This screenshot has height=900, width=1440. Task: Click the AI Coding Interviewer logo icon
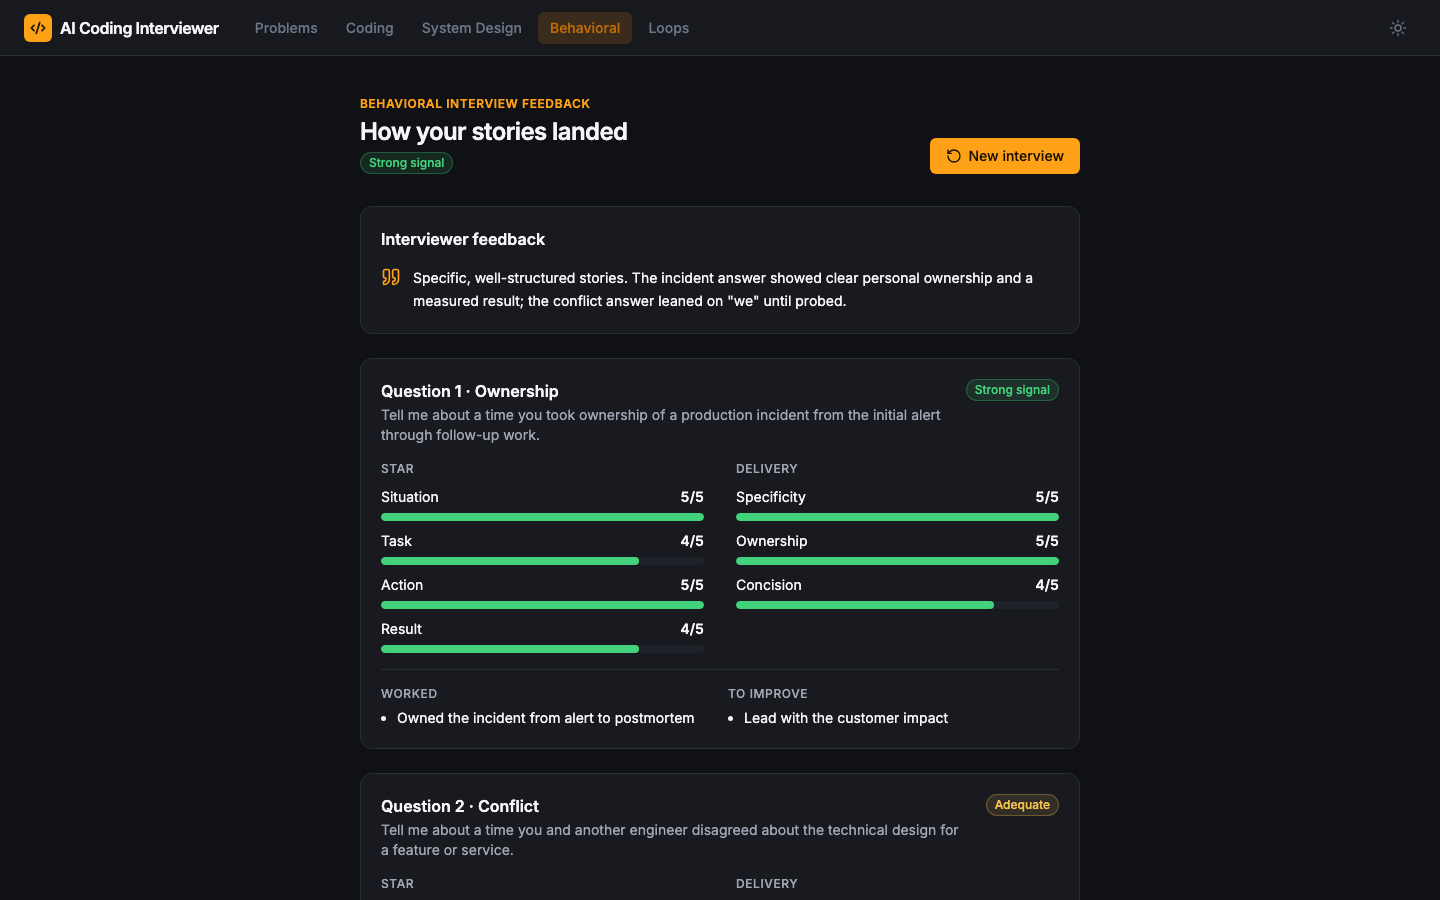38,28
